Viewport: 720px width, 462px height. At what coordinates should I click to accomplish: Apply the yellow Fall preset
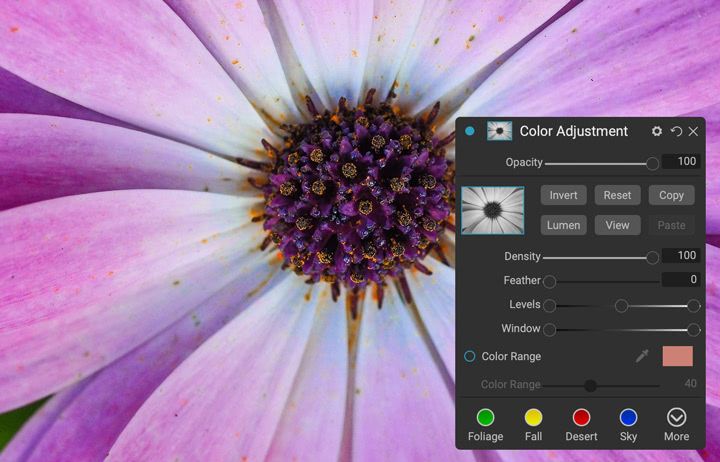pyautogui.click(x=533, y=418)
